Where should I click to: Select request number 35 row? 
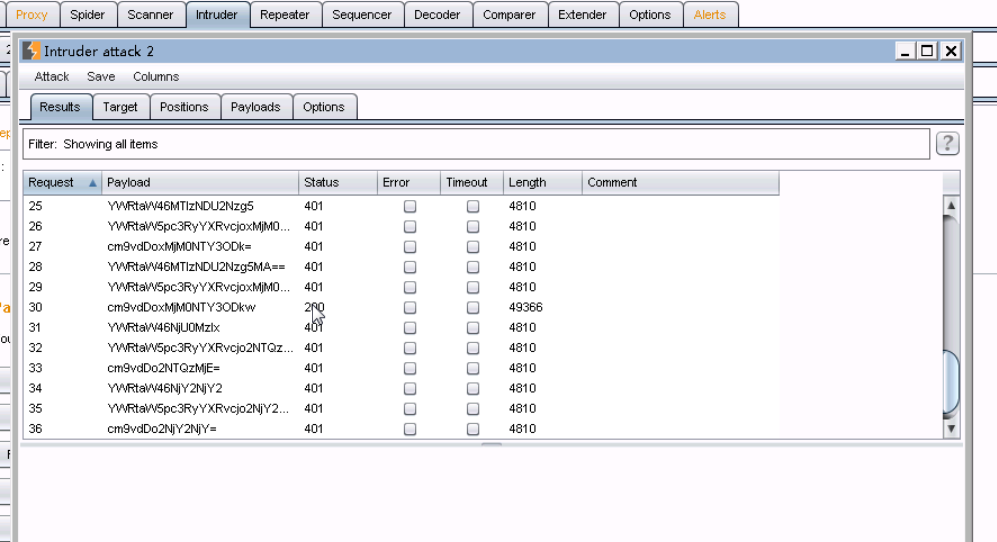click(401, 408)
